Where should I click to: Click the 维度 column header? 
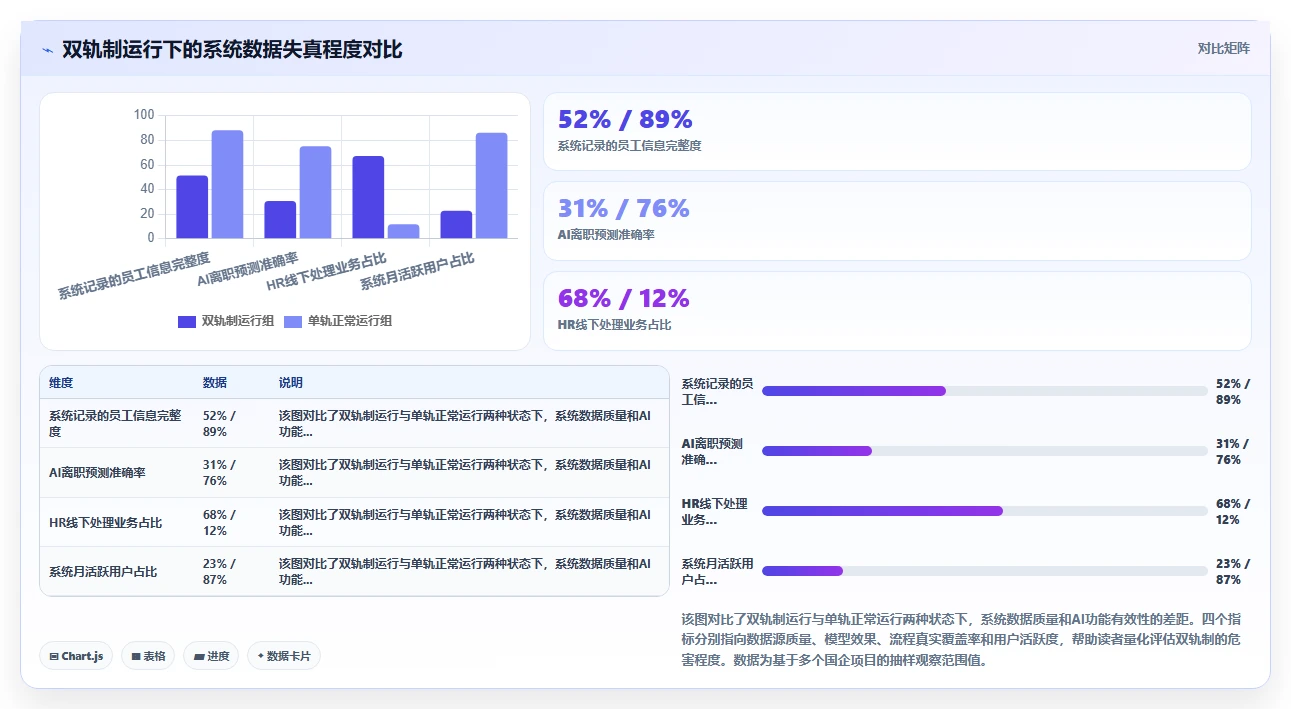(x=61, y=383)
